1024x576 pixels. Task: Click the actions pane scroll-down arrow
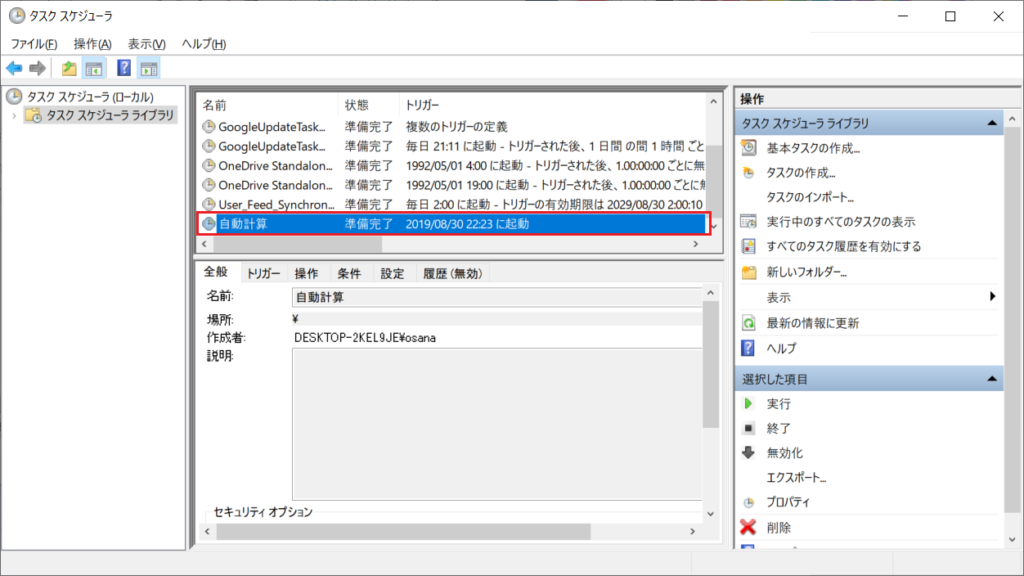point(1012,539)
